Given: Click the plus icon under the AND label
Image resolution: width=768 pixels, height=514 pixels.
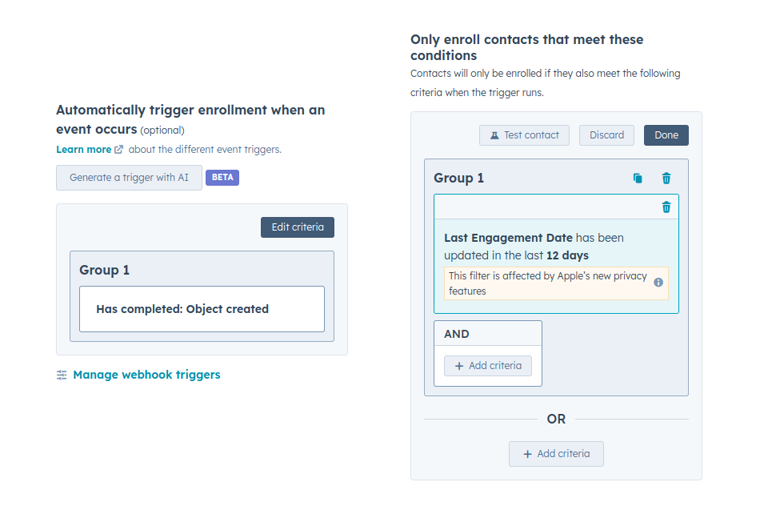Looking at the screenshot, I should point(459,366).
